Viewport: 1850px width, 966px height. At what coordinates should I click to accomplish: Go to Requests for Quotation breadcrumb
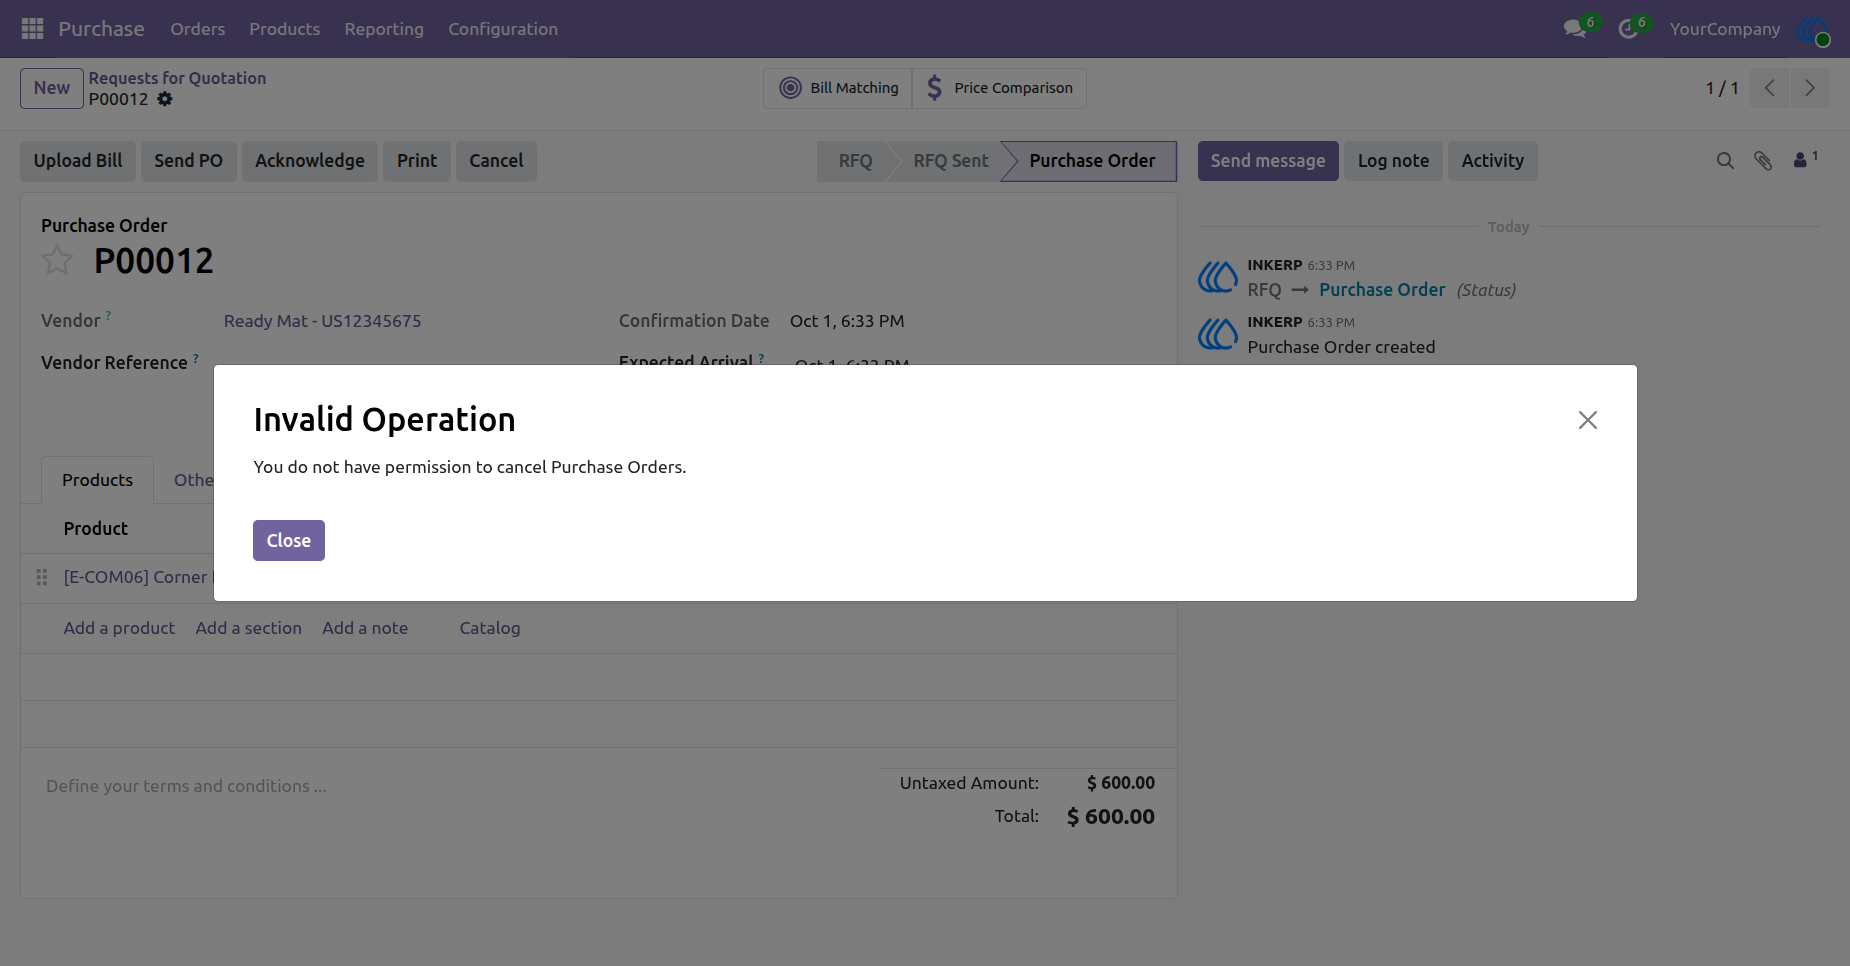pyautogui.click(x=177, y=78)
